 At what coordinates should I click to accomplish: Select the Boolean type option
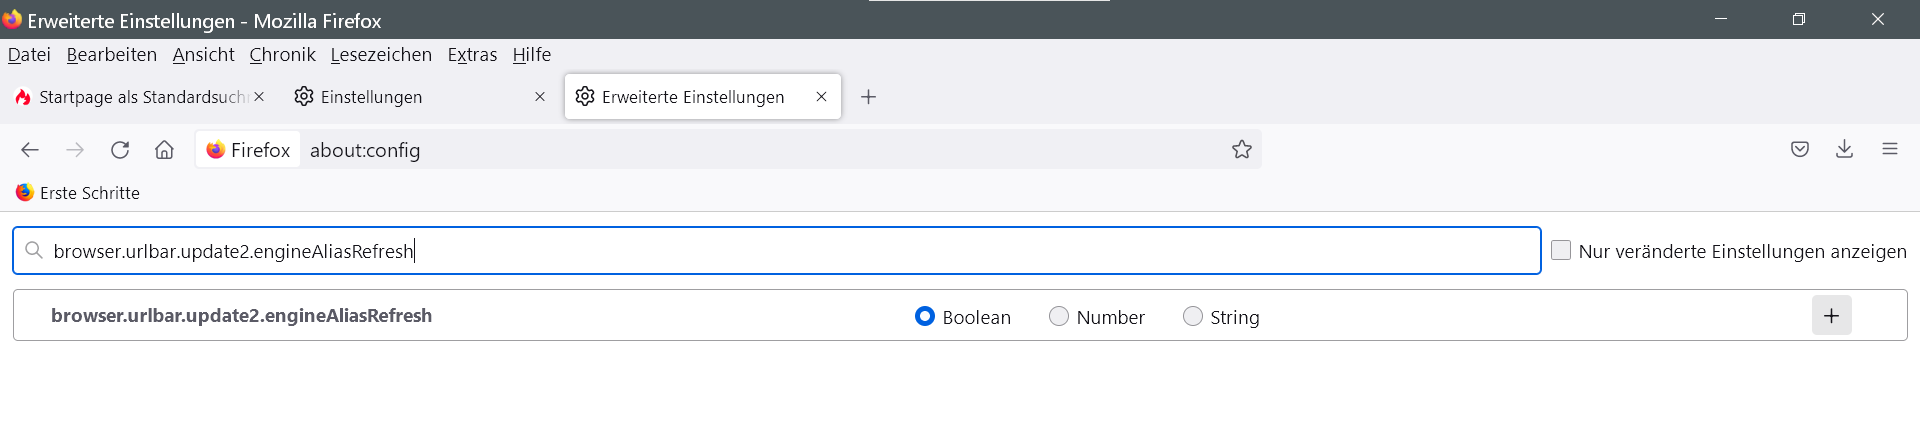925,316
